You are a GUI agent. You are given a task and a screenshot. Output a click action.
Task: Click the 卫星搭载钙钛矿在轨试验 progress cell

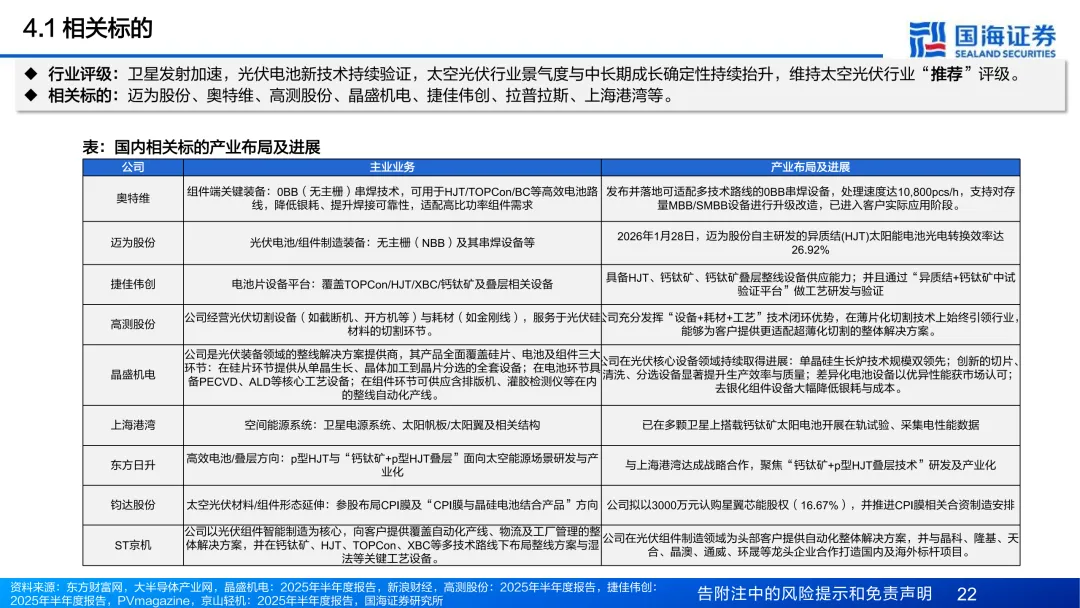810,425
